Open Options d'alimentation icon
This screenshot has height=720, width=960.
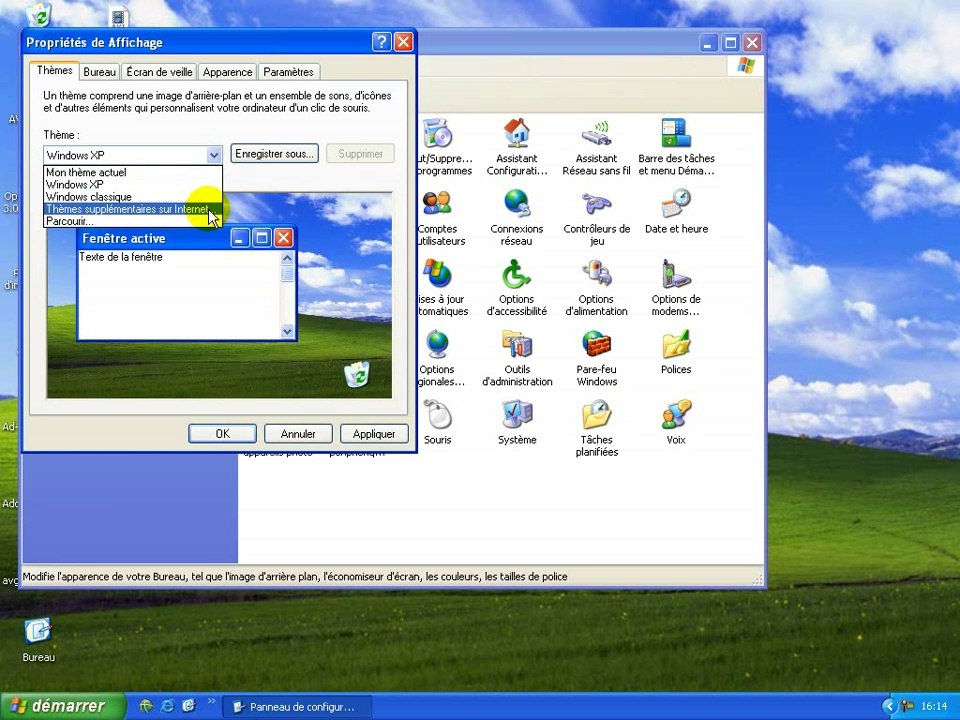(596, 276)
